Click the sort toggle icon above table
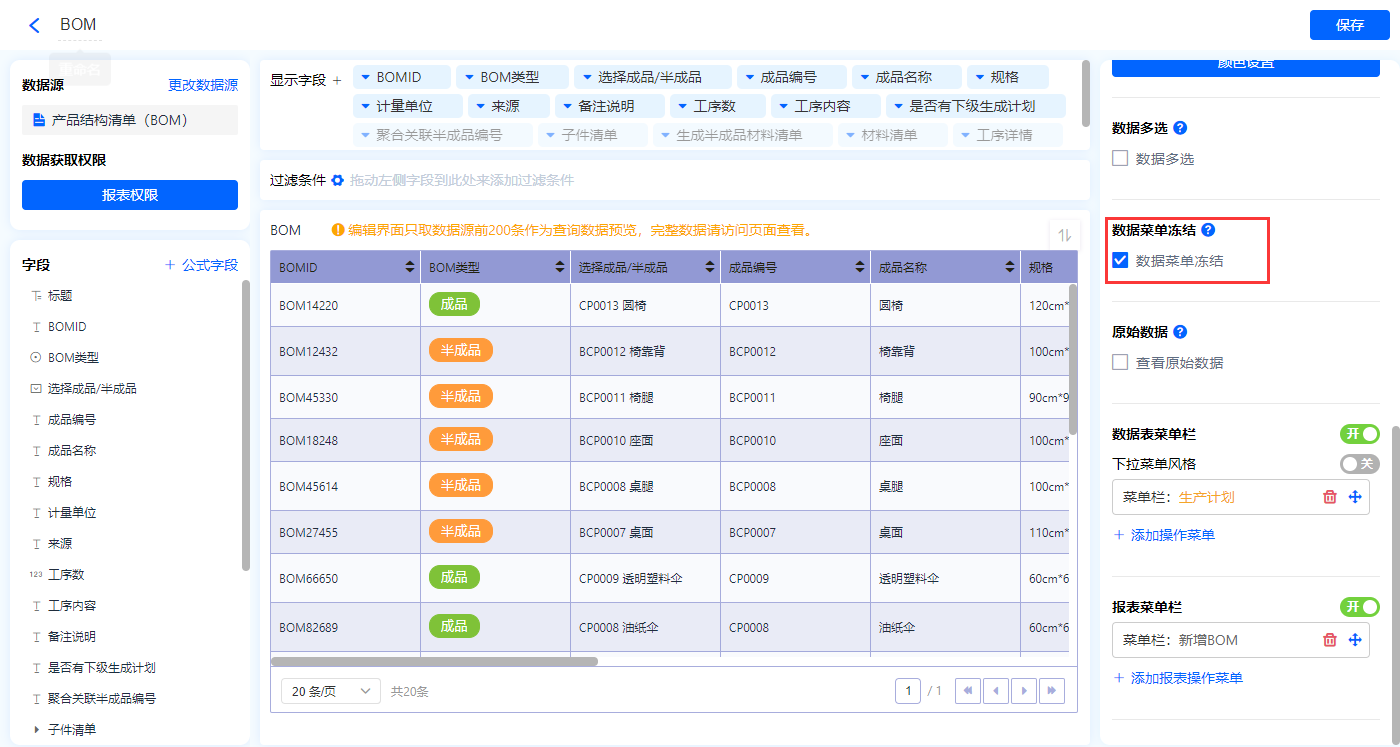Image resolution: width=1400 pixels, height=747 pixels. [1065, 235]
